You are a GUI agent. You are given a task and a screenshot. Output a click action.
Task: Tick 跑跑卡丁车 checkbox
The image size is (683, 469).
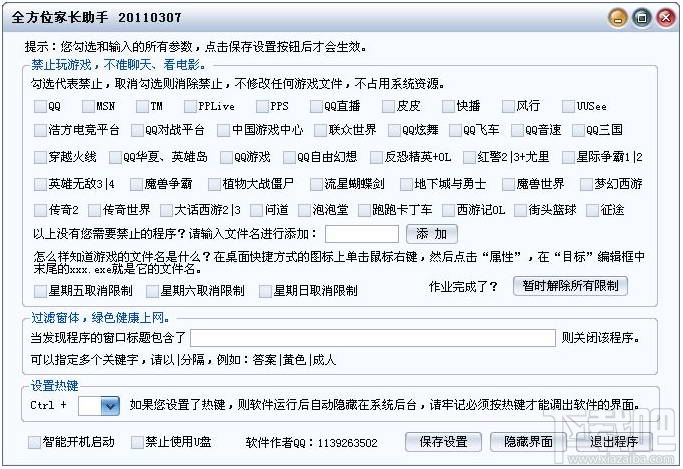click(x=364, y=210)
